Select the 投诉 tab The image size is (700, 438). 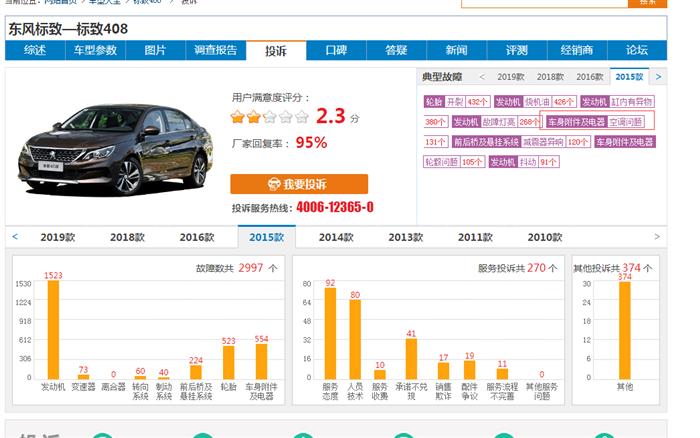tap(276, 50)
